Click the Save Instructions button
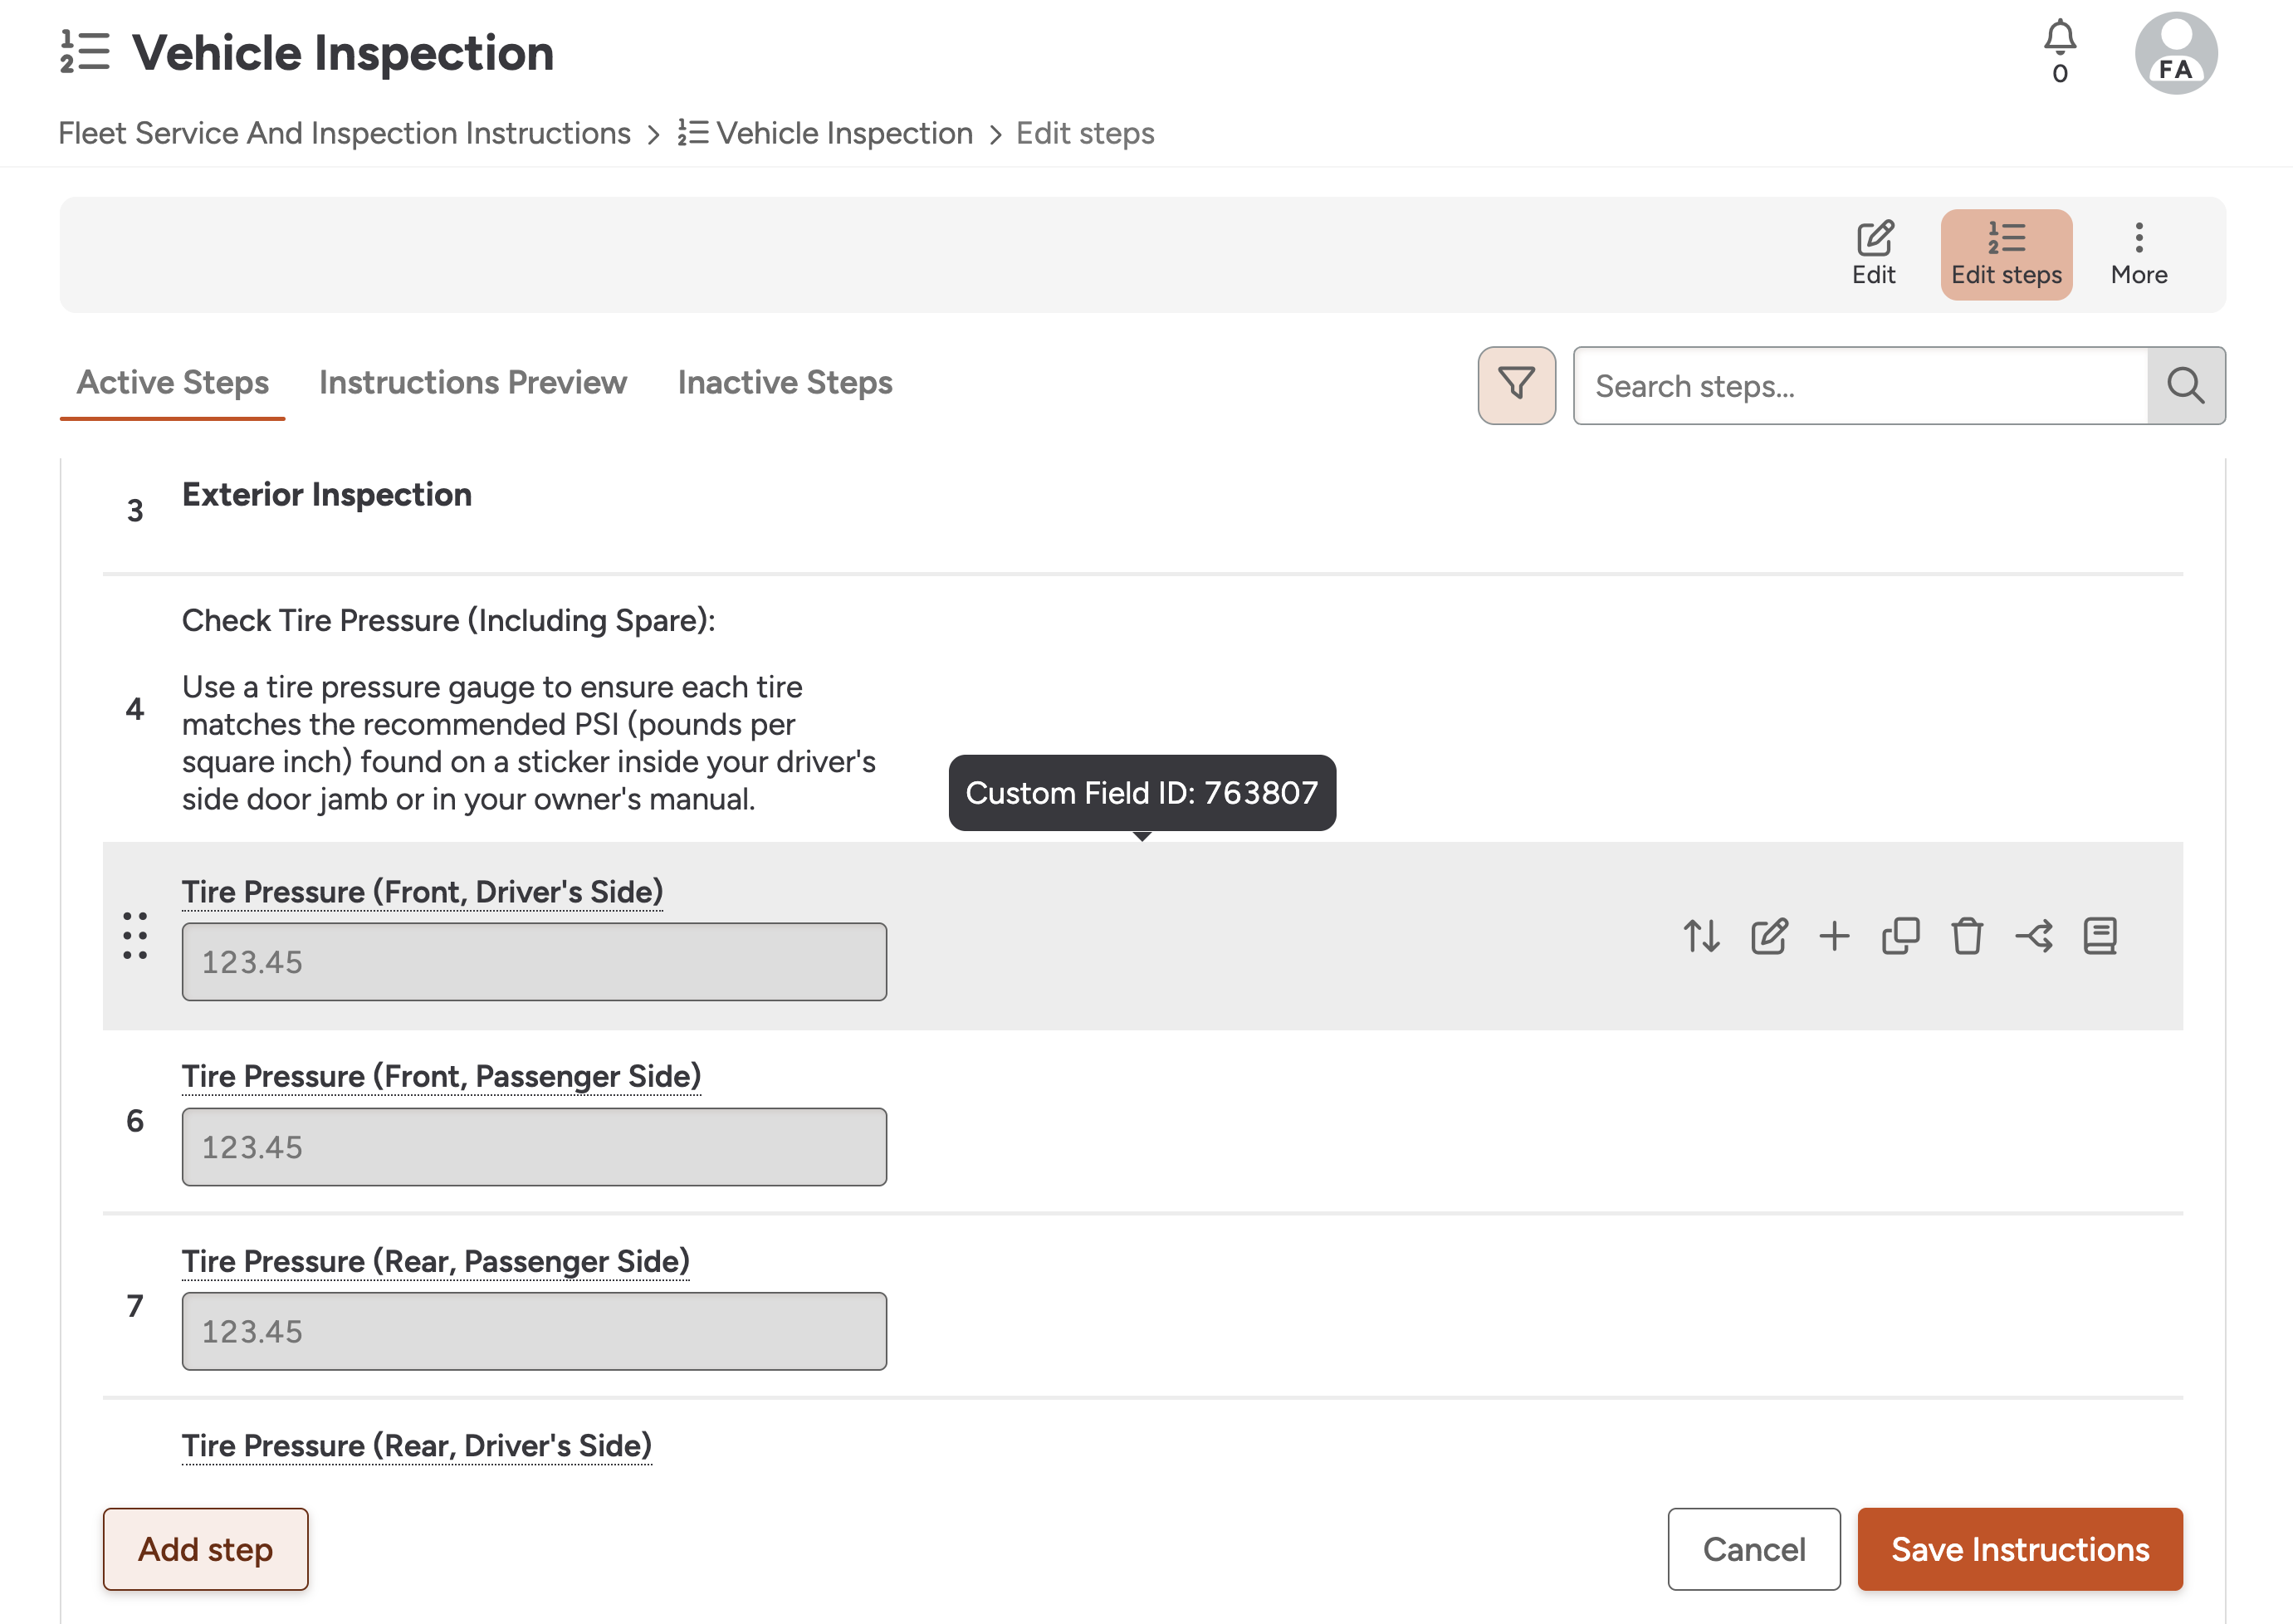The width and height of the screenshot is (2293, 1624). (x=2020, y=1548)
